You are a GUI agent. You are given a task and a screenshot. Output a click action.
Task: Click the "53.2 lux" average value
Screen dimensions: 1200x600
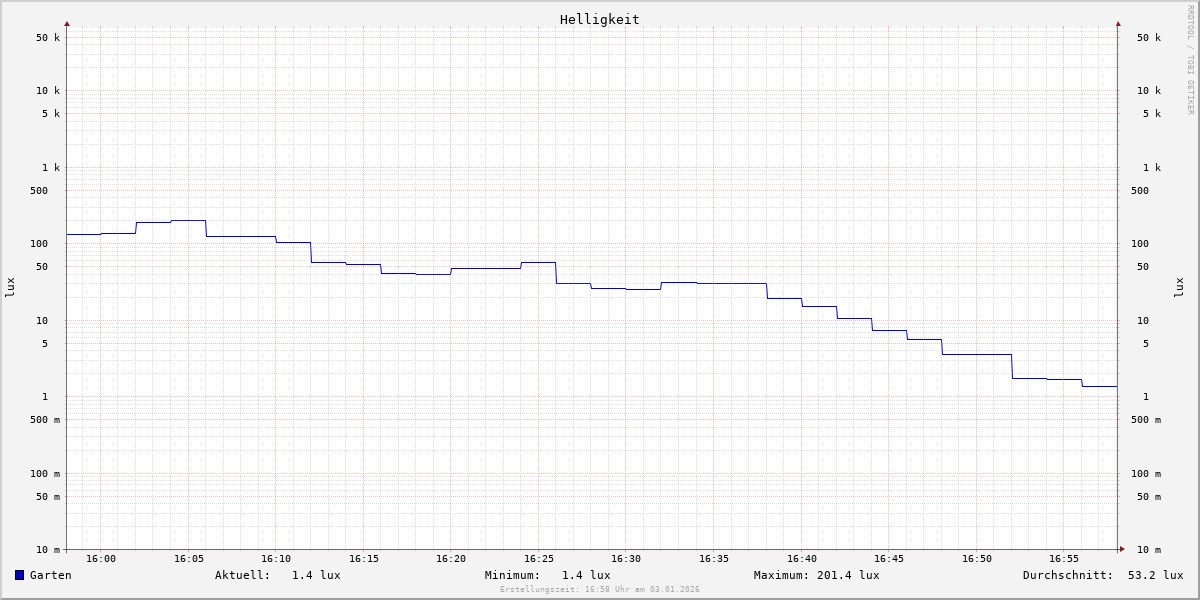pos(1155,575)
